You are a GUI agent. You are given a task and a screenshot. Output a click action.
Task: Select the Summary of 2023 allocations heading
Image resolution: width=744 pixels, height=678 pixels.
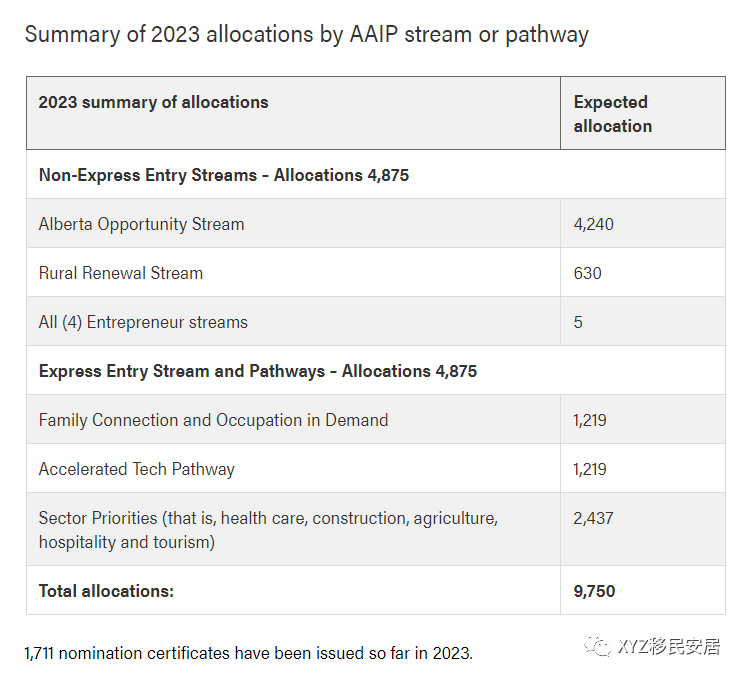coord(306,34)
